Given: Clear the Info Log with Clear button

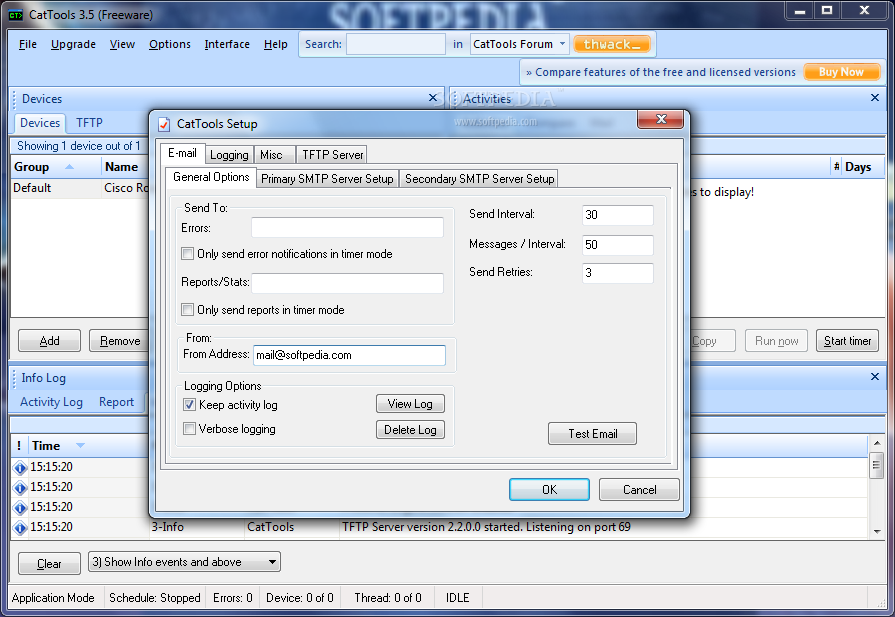Looking at the screenshot, I should pos(49,563).
